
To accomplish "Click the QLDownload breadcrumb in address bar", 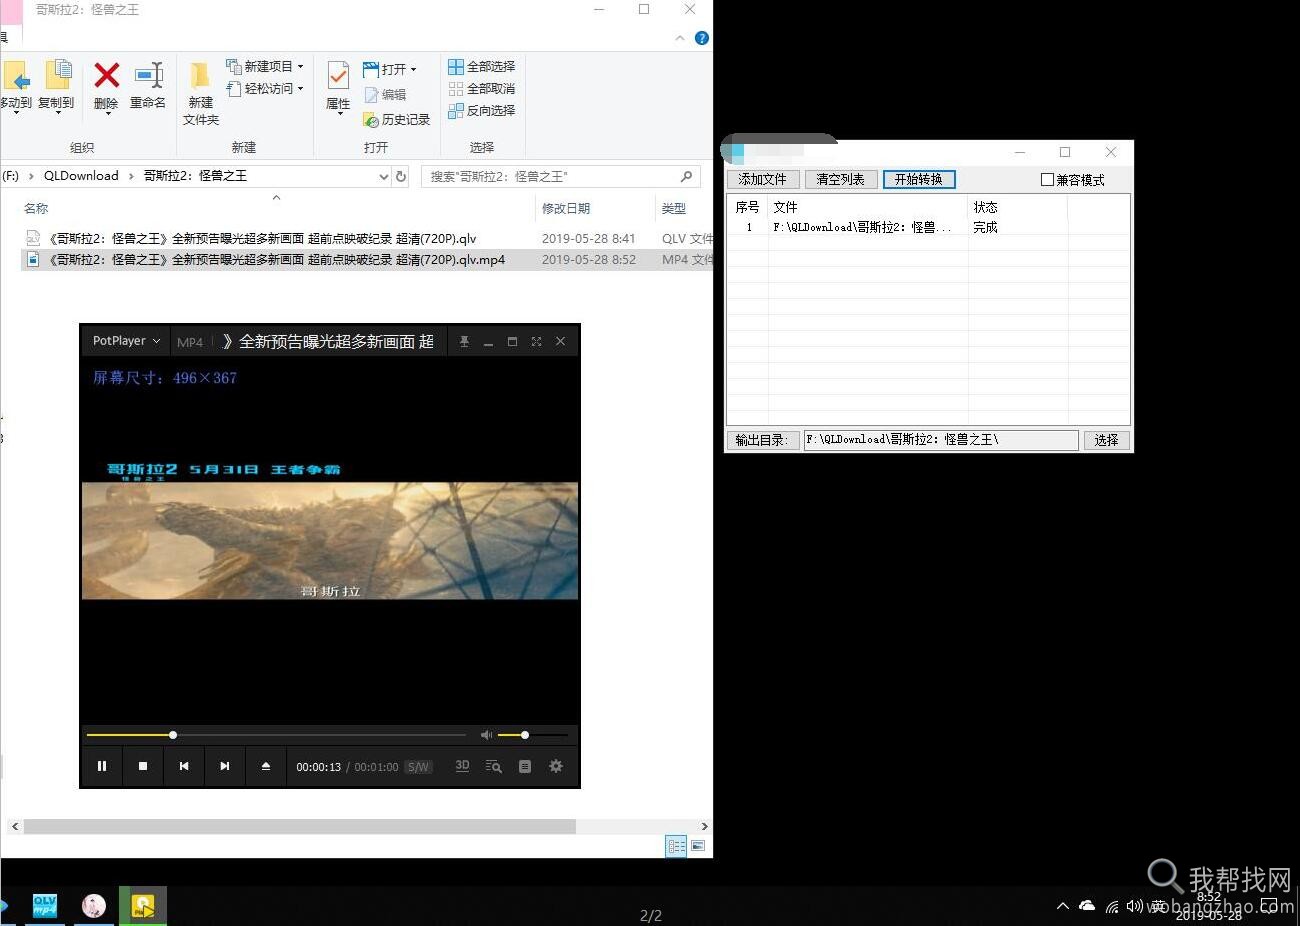I will tap(81, 175).
